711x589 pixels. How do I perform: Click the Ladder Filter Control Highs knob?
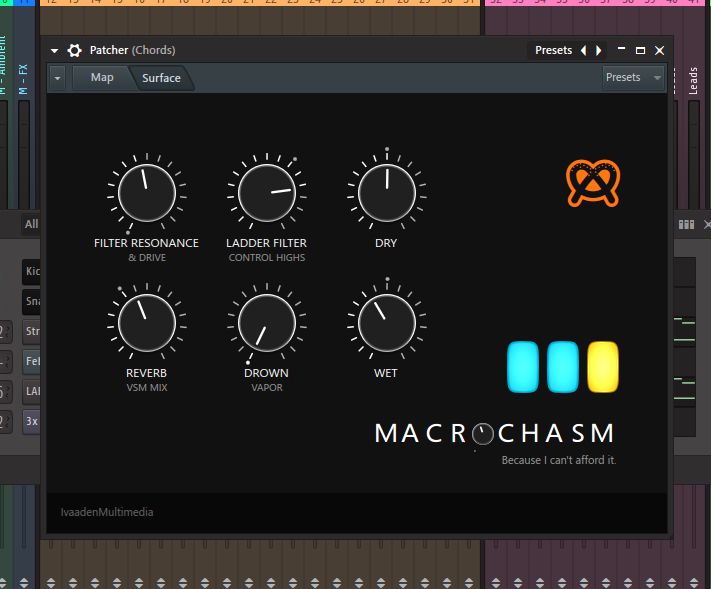pyautogui.click(x=267, y=193)
